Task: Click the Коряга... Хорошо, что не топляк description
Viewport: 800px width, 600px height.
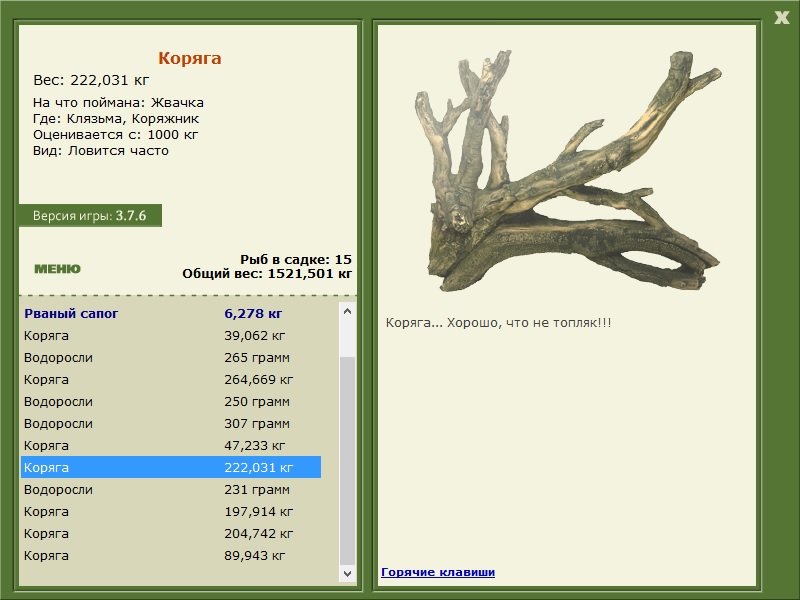Action: pos(498,322)
